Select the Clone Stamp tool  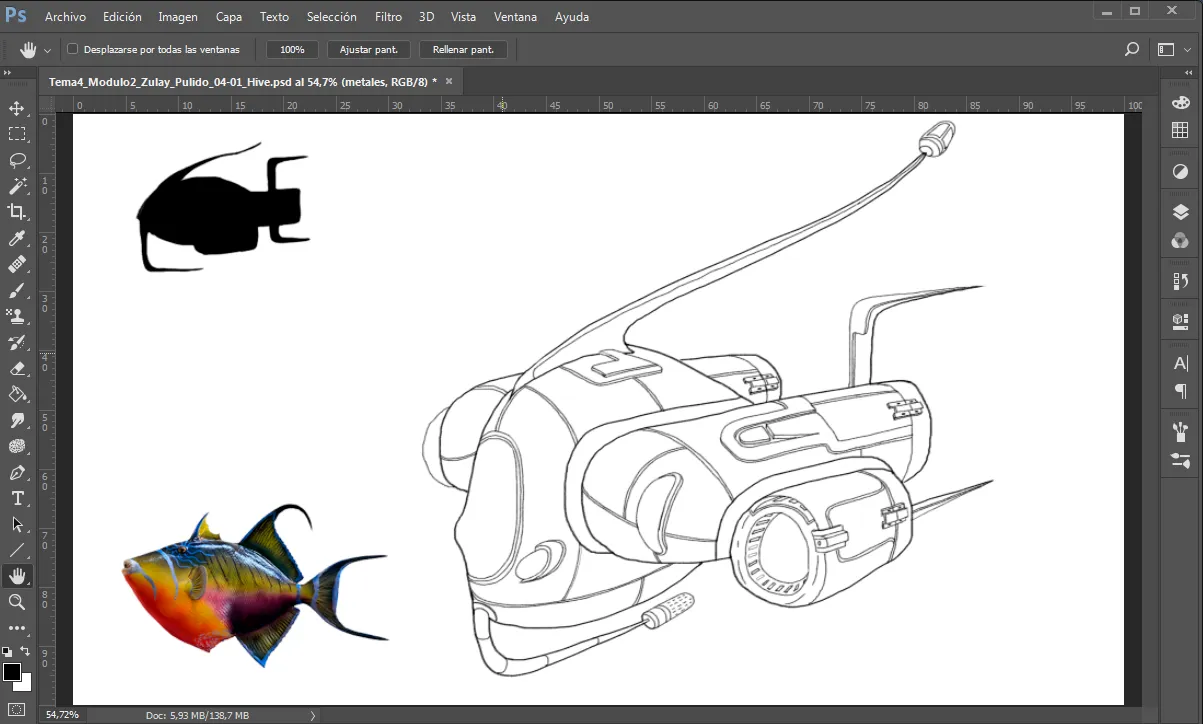(x=17, y=316)
